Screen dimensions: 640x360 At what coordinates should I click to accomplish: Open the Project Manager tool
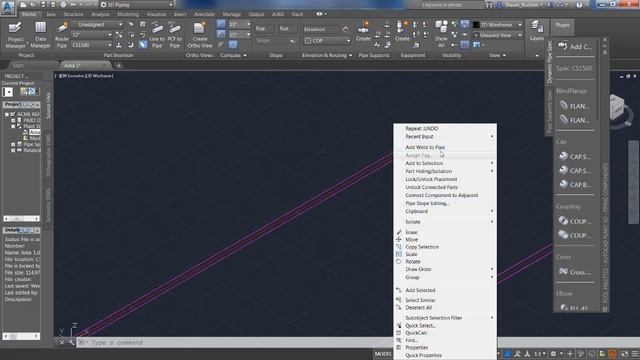[16, 35]
